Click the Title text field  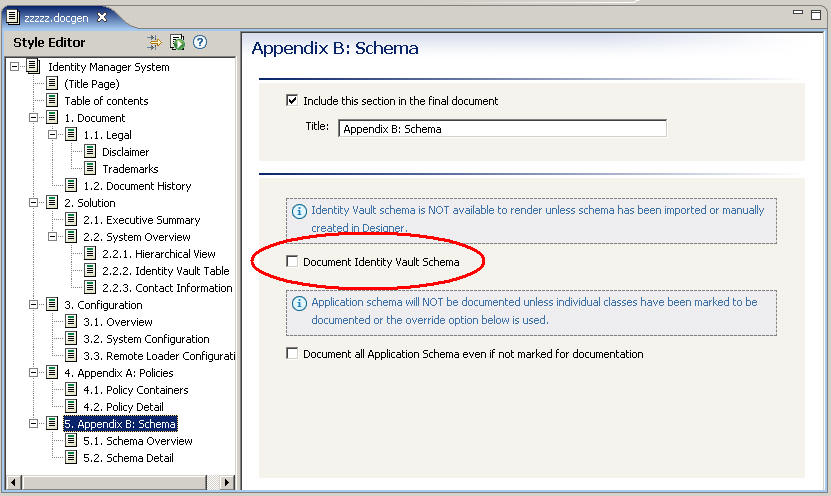coord(502,129)
